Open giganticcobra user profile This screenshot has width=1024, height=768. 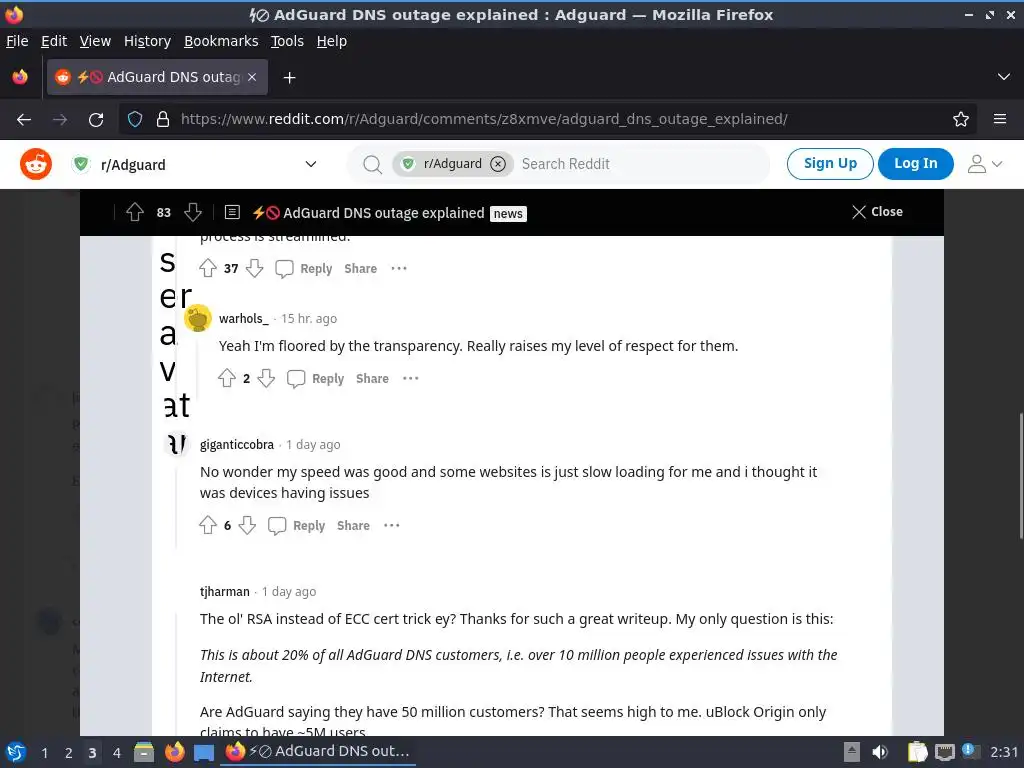tap(236, 445)
